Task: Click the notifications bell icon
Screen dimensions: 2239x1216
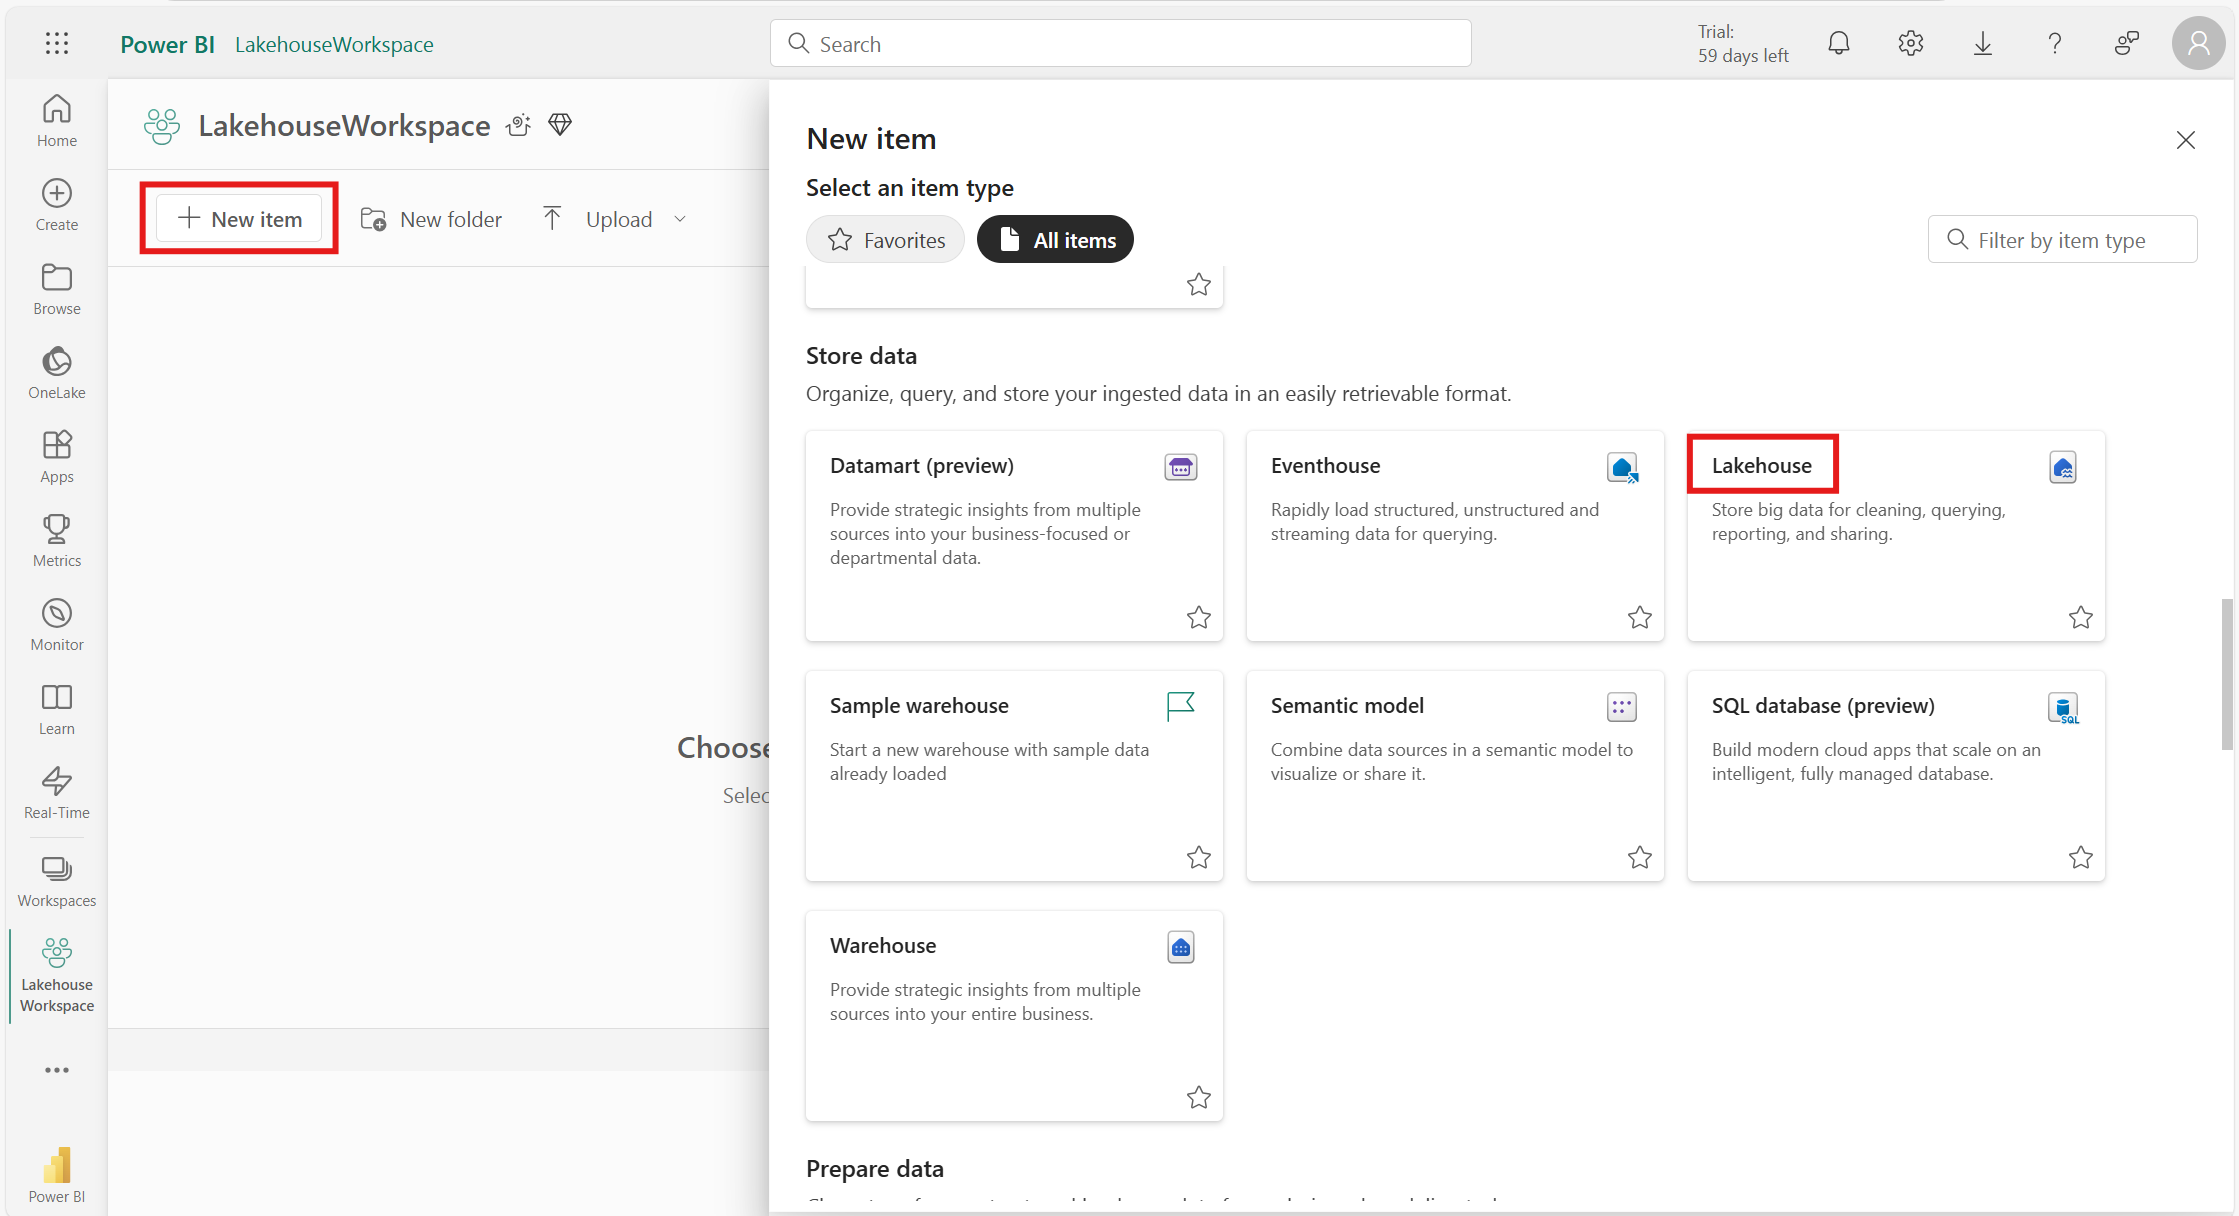Action: pyautogui.click(x=1838, y=43)
